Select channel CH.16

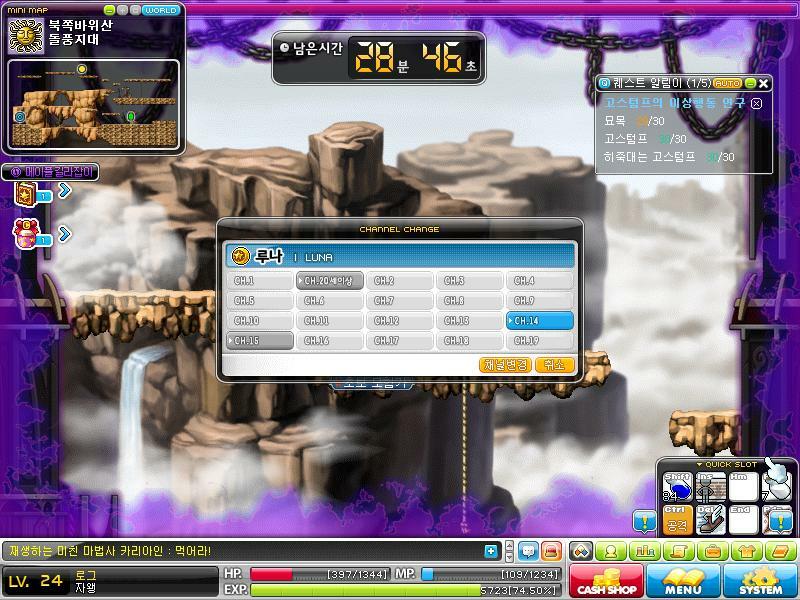(x=330, y=340)
